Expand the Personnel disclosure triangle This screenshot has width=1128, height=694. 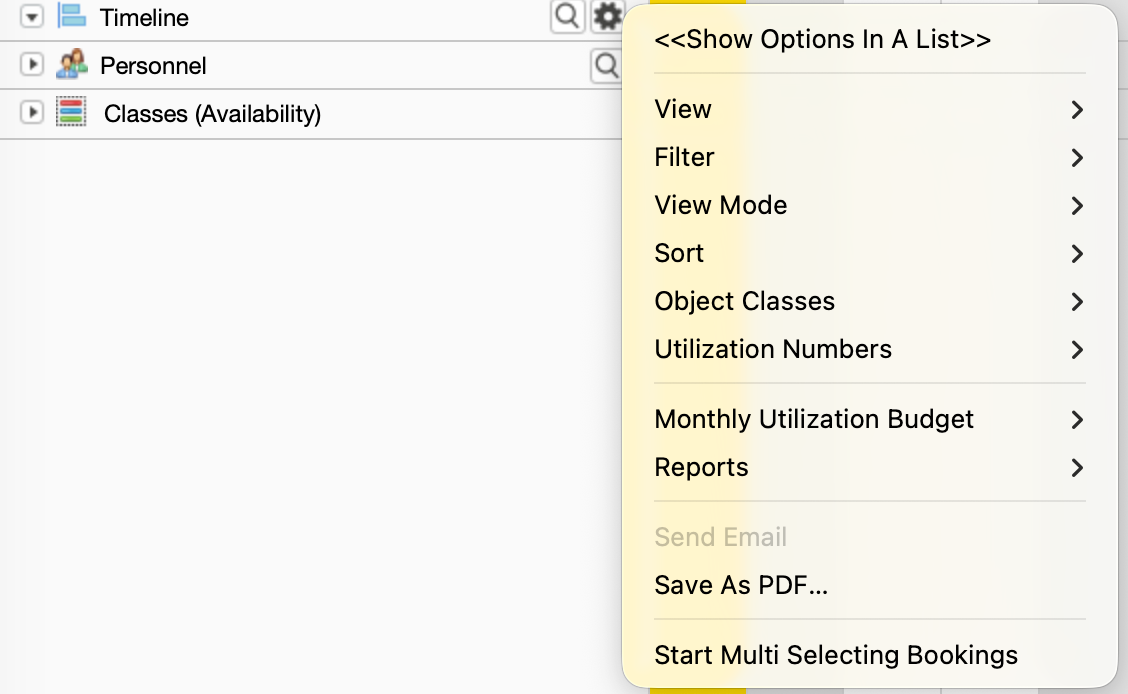(32, 65)
